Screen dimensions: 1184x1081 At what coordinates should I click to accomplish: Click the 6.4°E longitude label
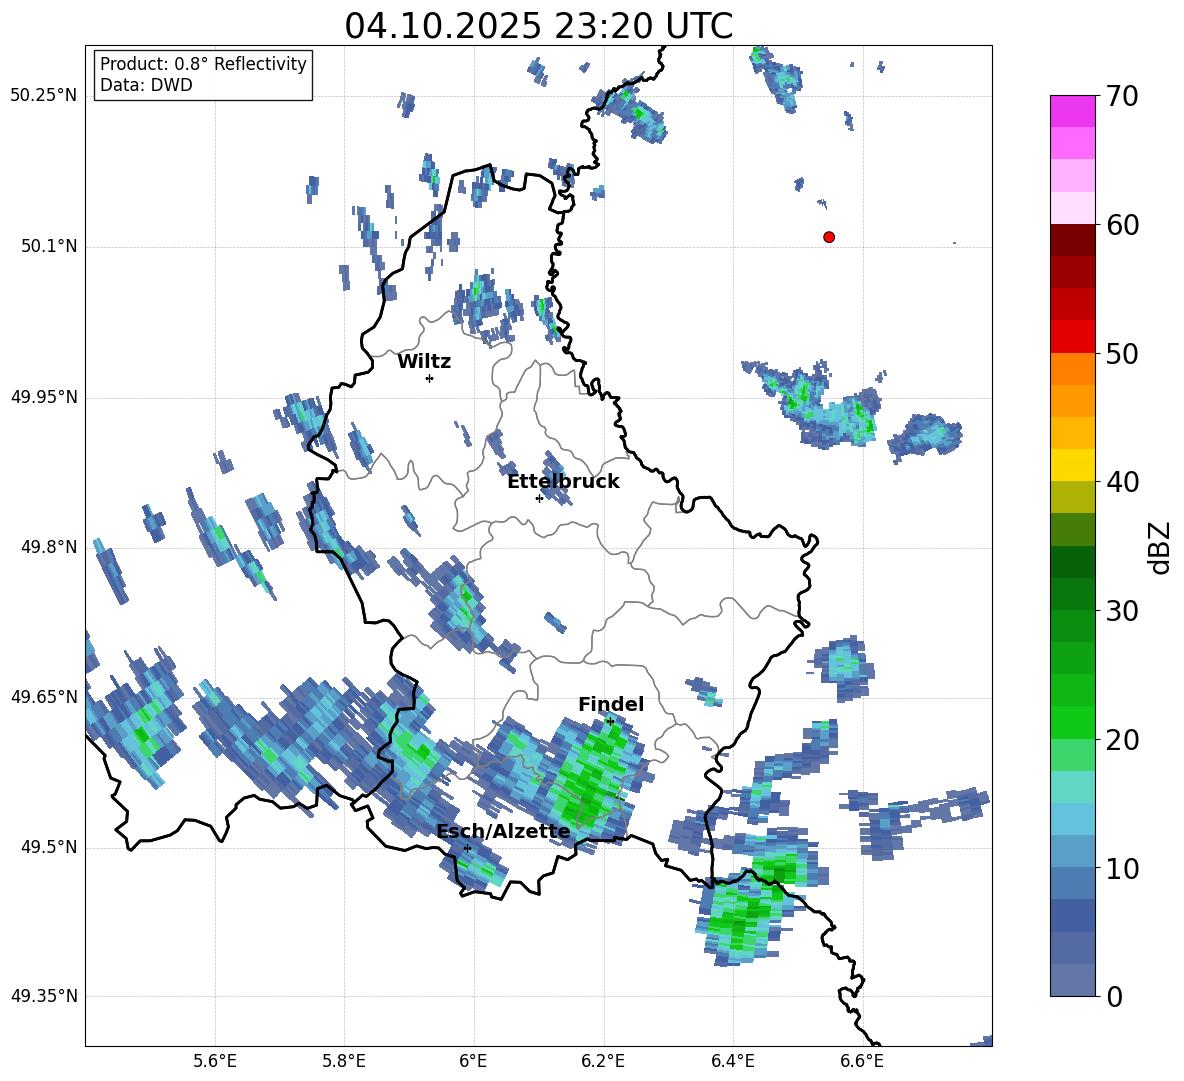click(732, 1061)
